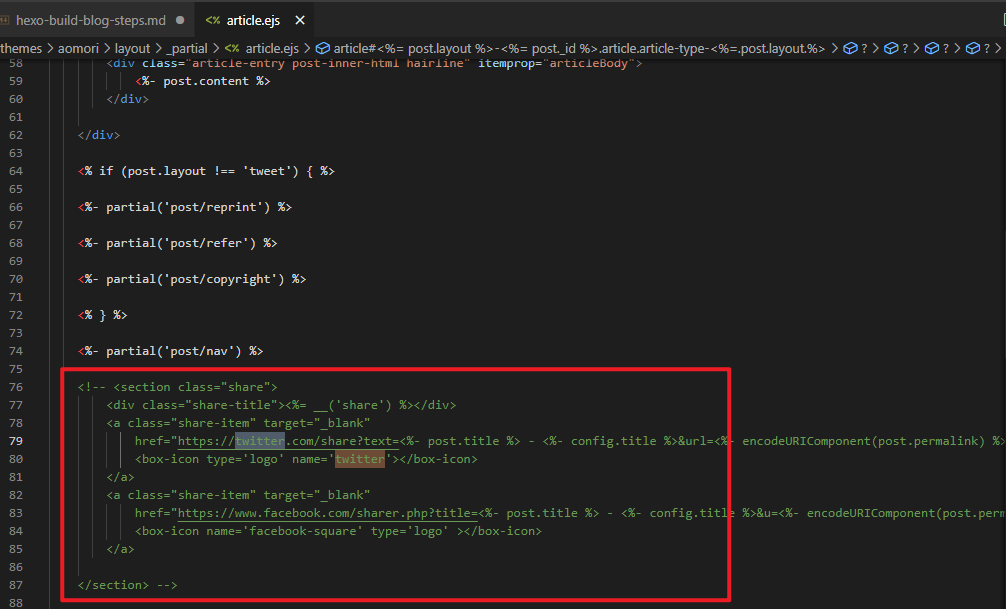Screen dimensions: 1006x609
Task: Click first cube icon after article# breadcrumb
Action: (850, 48)
